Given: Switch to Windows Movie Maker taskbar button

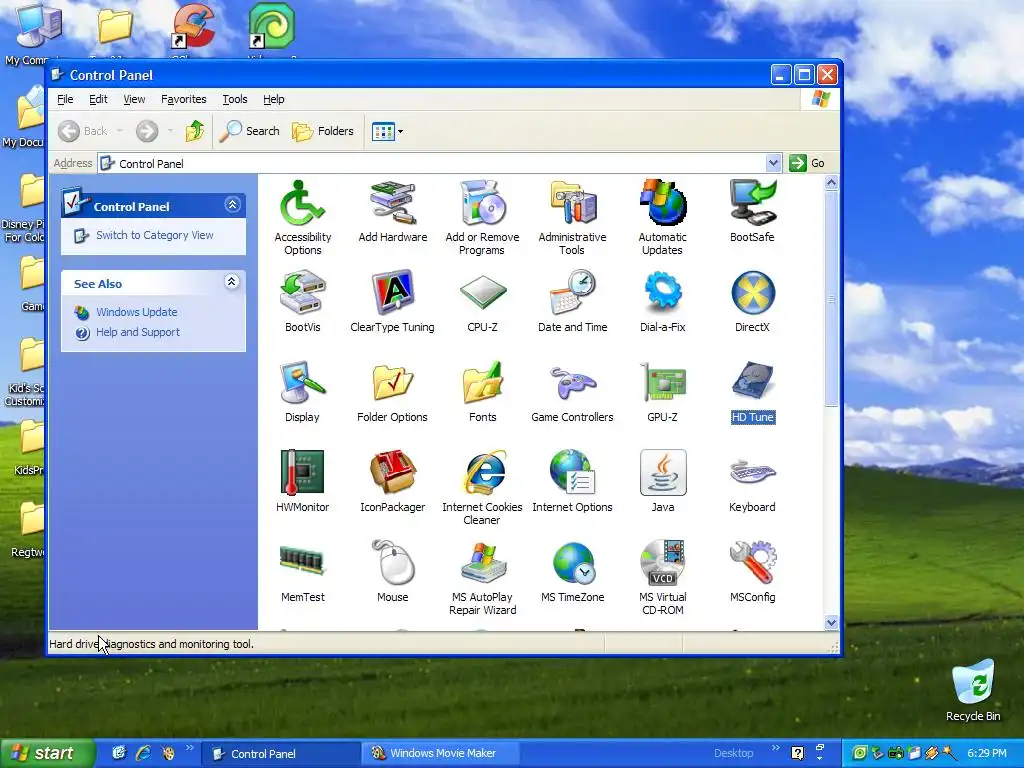Looking at the screenshot, I should (x=441, y=753).
